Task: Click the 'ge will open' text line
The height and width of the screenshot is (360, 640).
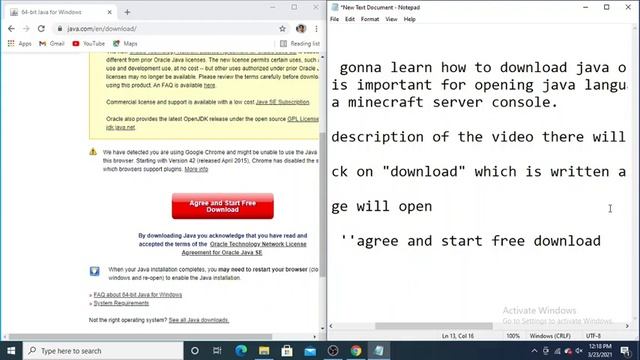Action: pos(381,207)
